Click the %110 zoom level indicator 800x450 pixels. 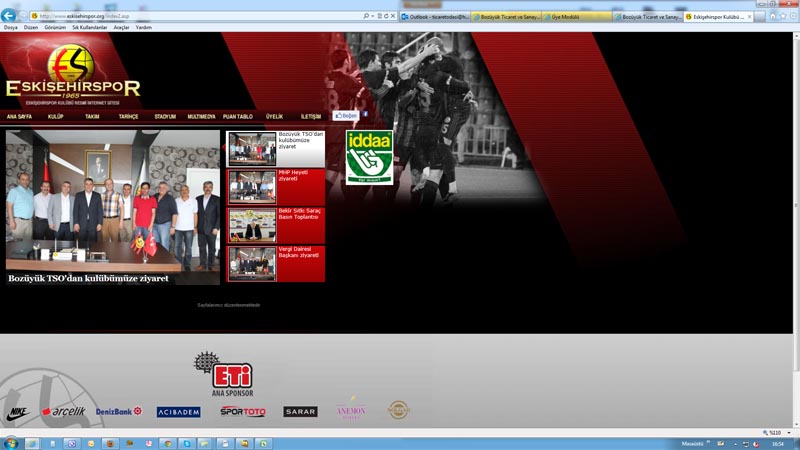[x=772, y=433]
